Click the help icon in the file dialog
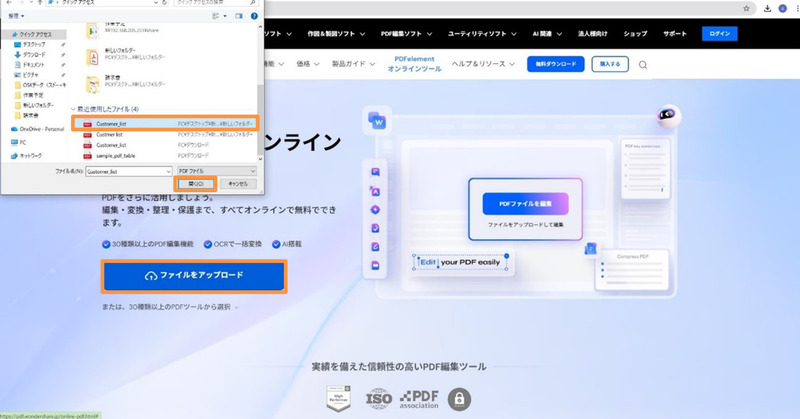Screen dimensions: 800x419 point(254,16)
